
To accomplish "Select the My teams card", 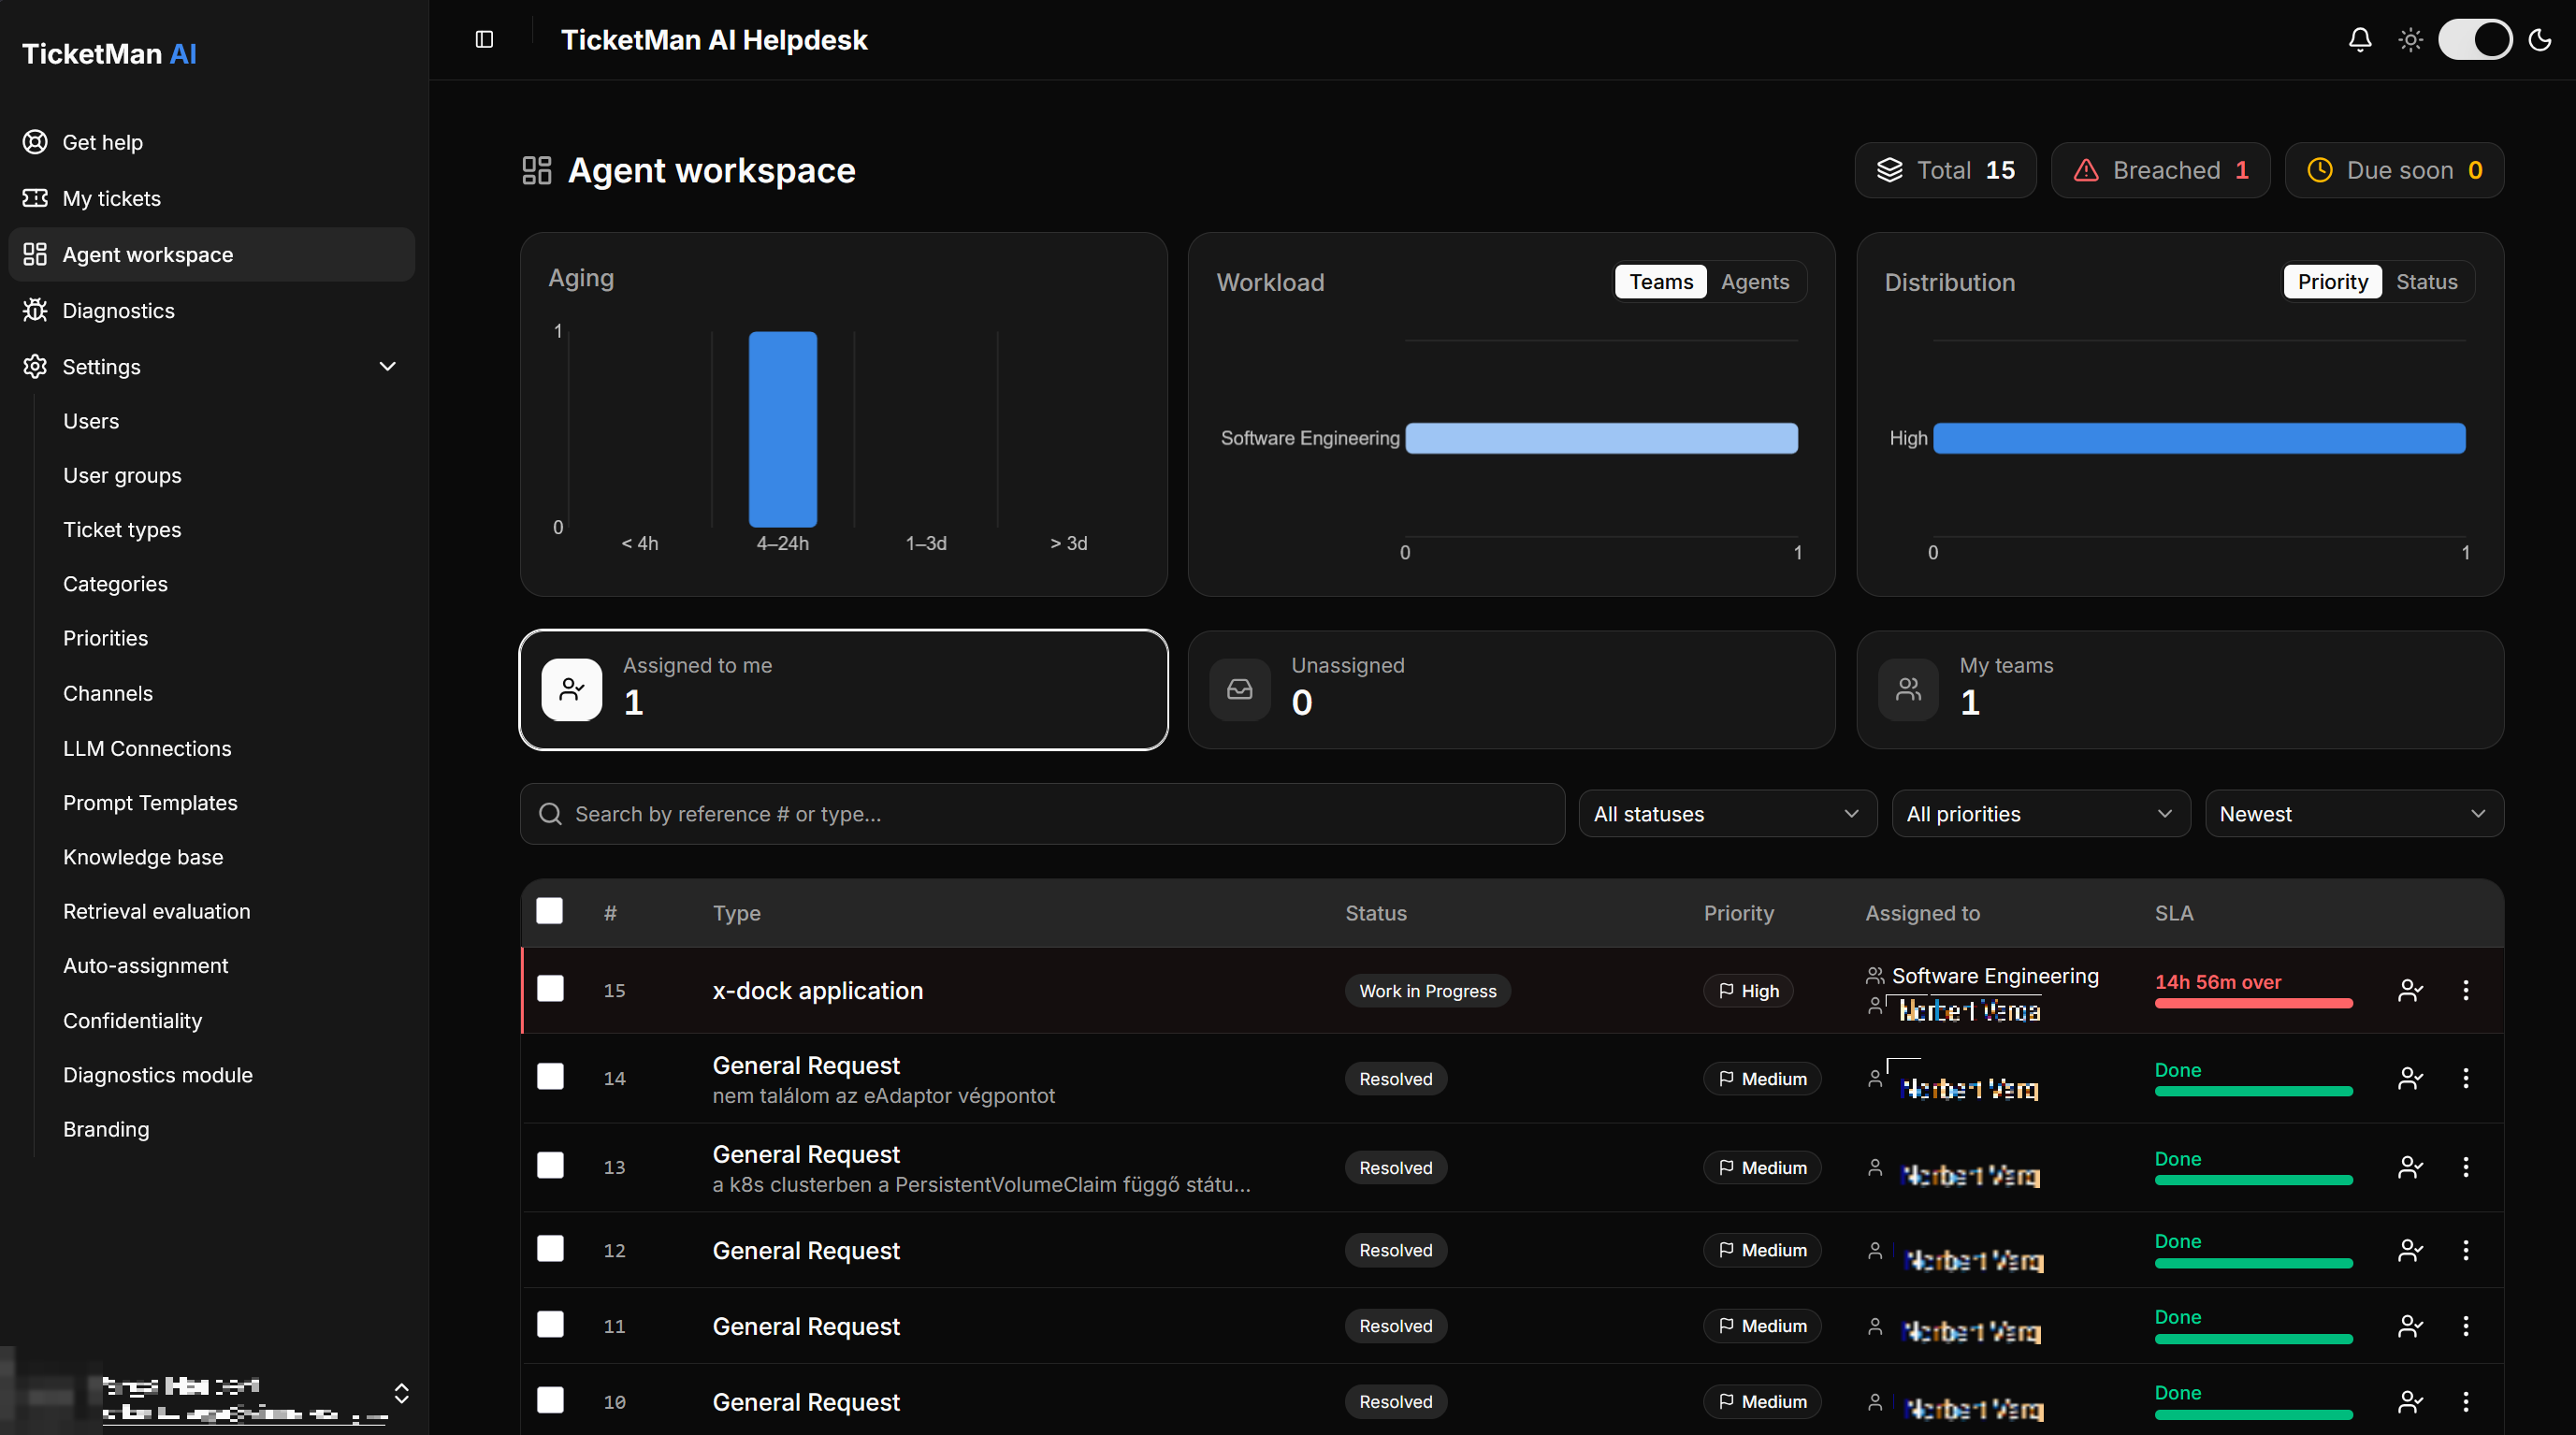I will coord(2180,689).
